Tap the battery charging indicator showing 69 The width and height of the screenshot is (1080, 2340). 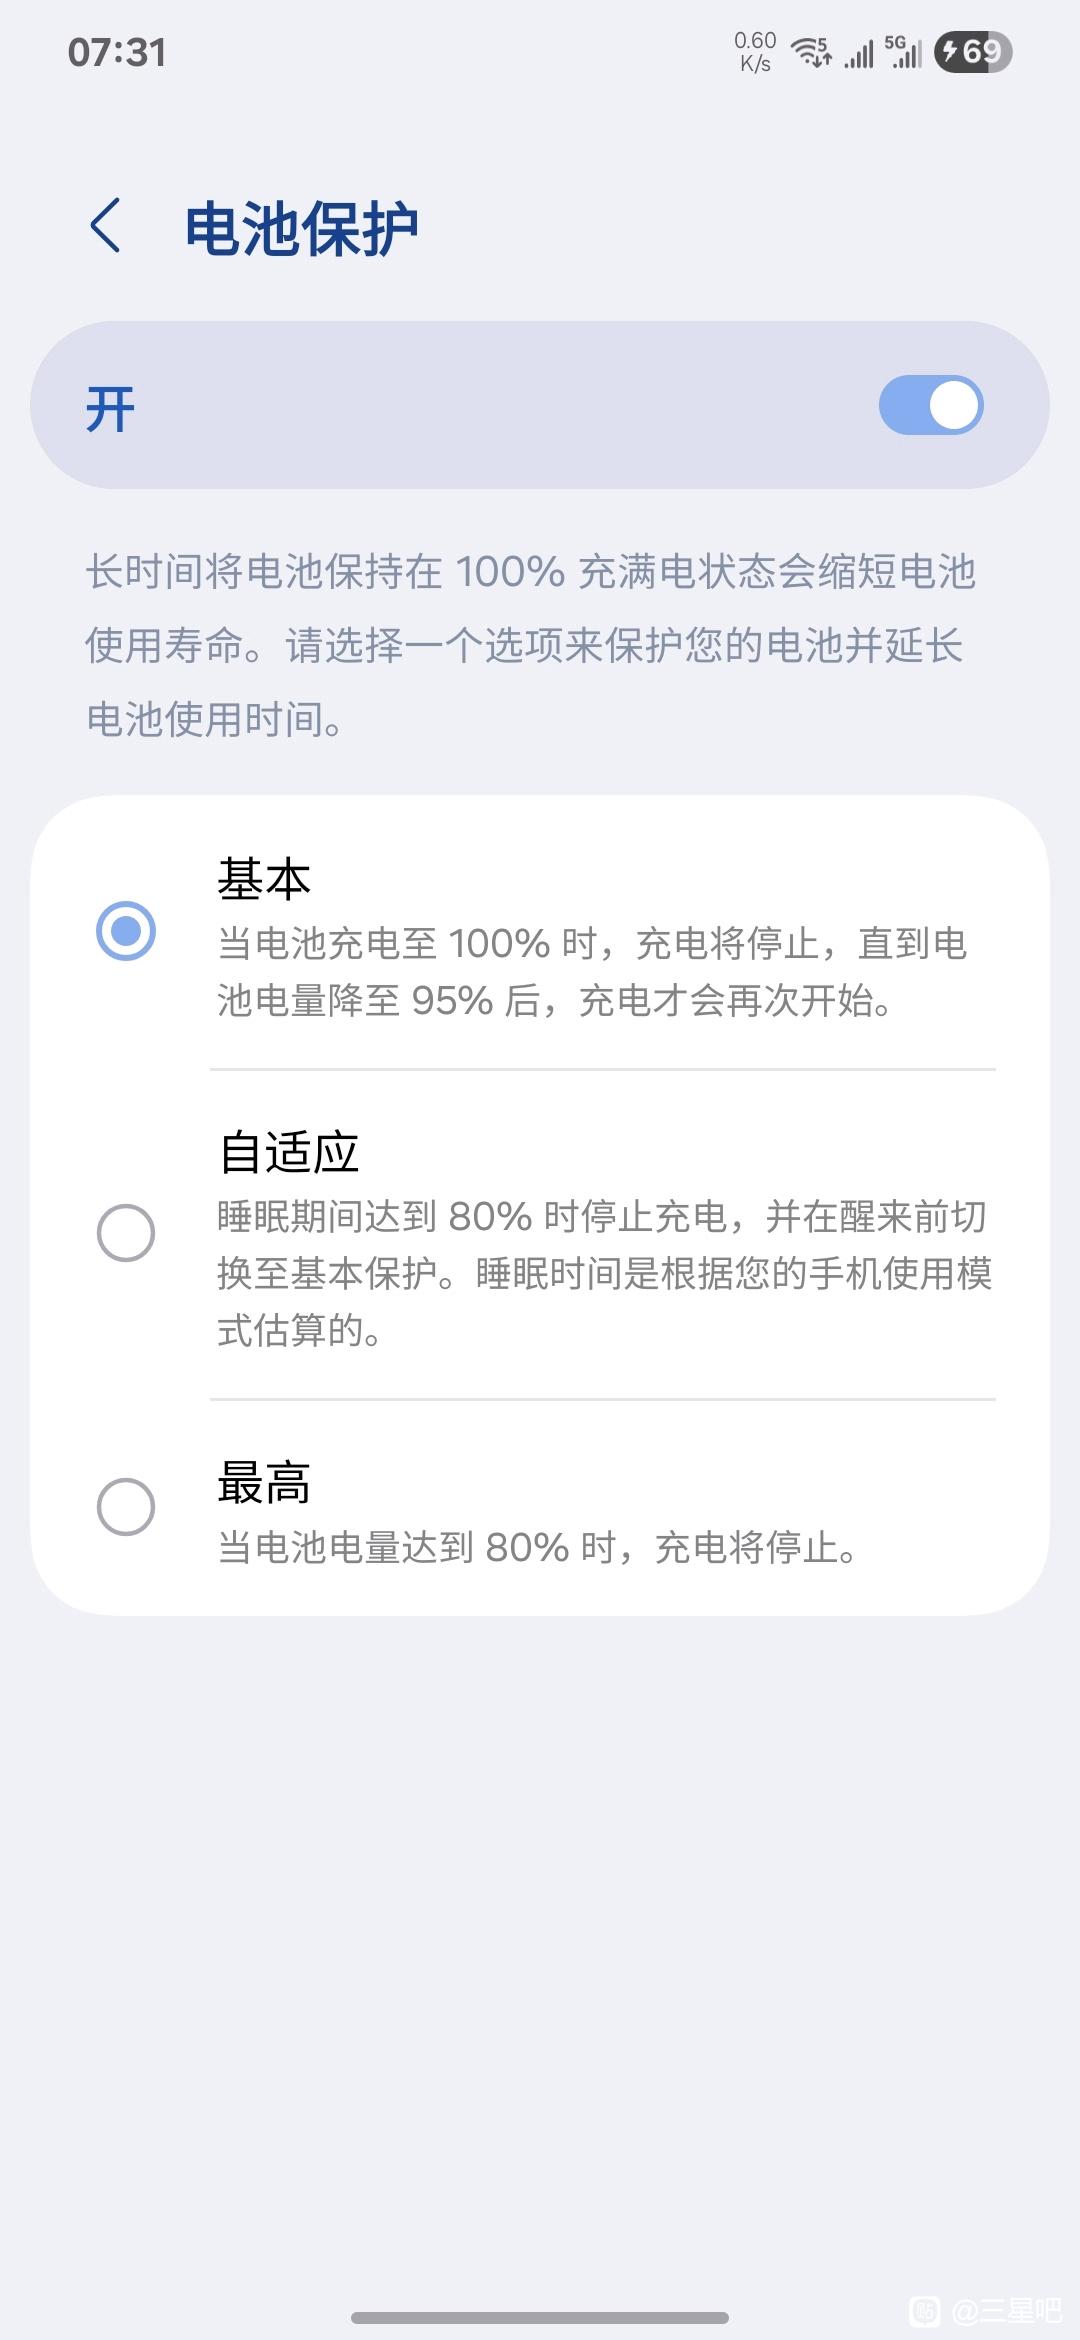(973, 52)
